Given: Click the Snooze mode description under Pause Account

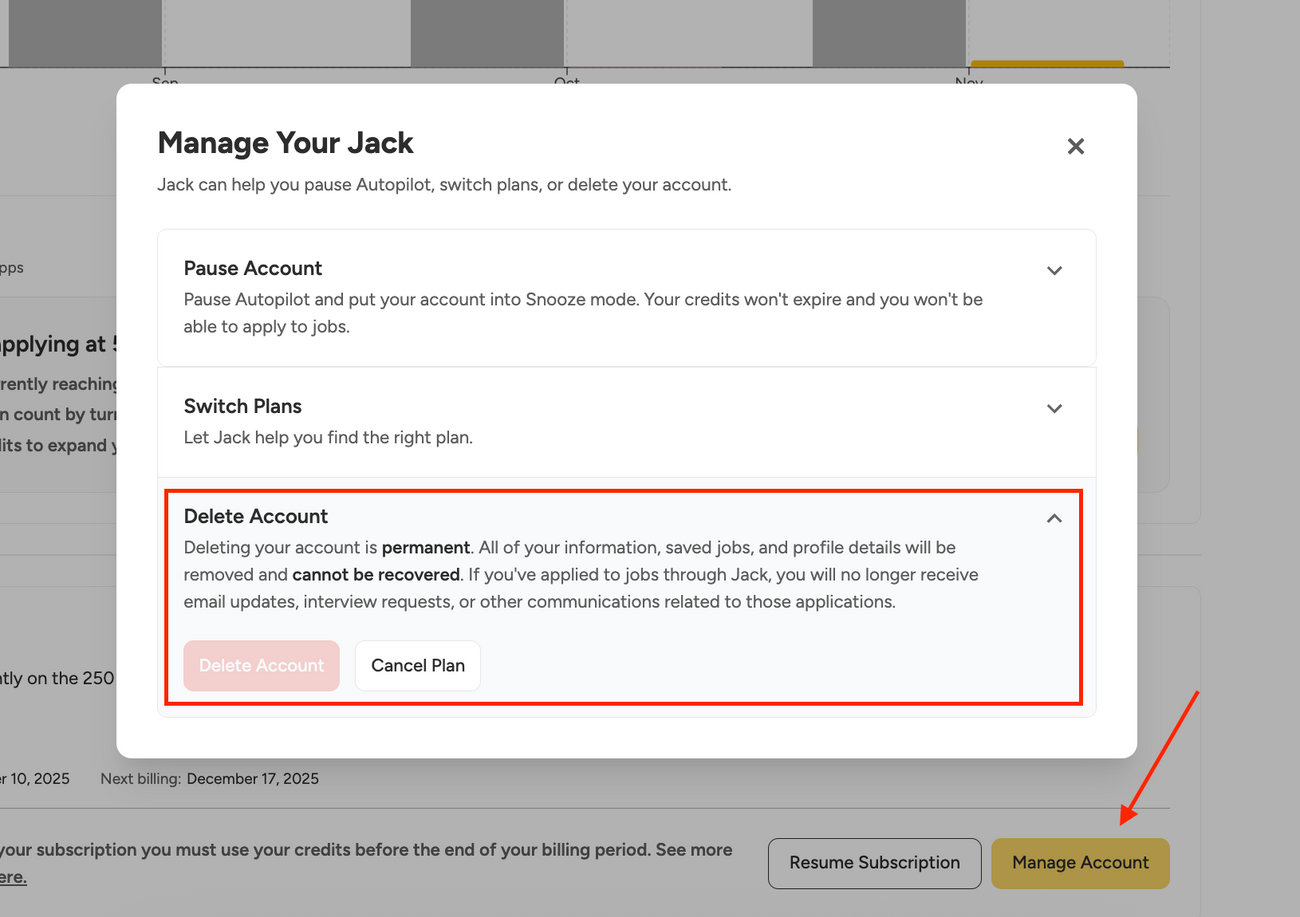Looking at the screenshot, I should (x=583, y=312).
